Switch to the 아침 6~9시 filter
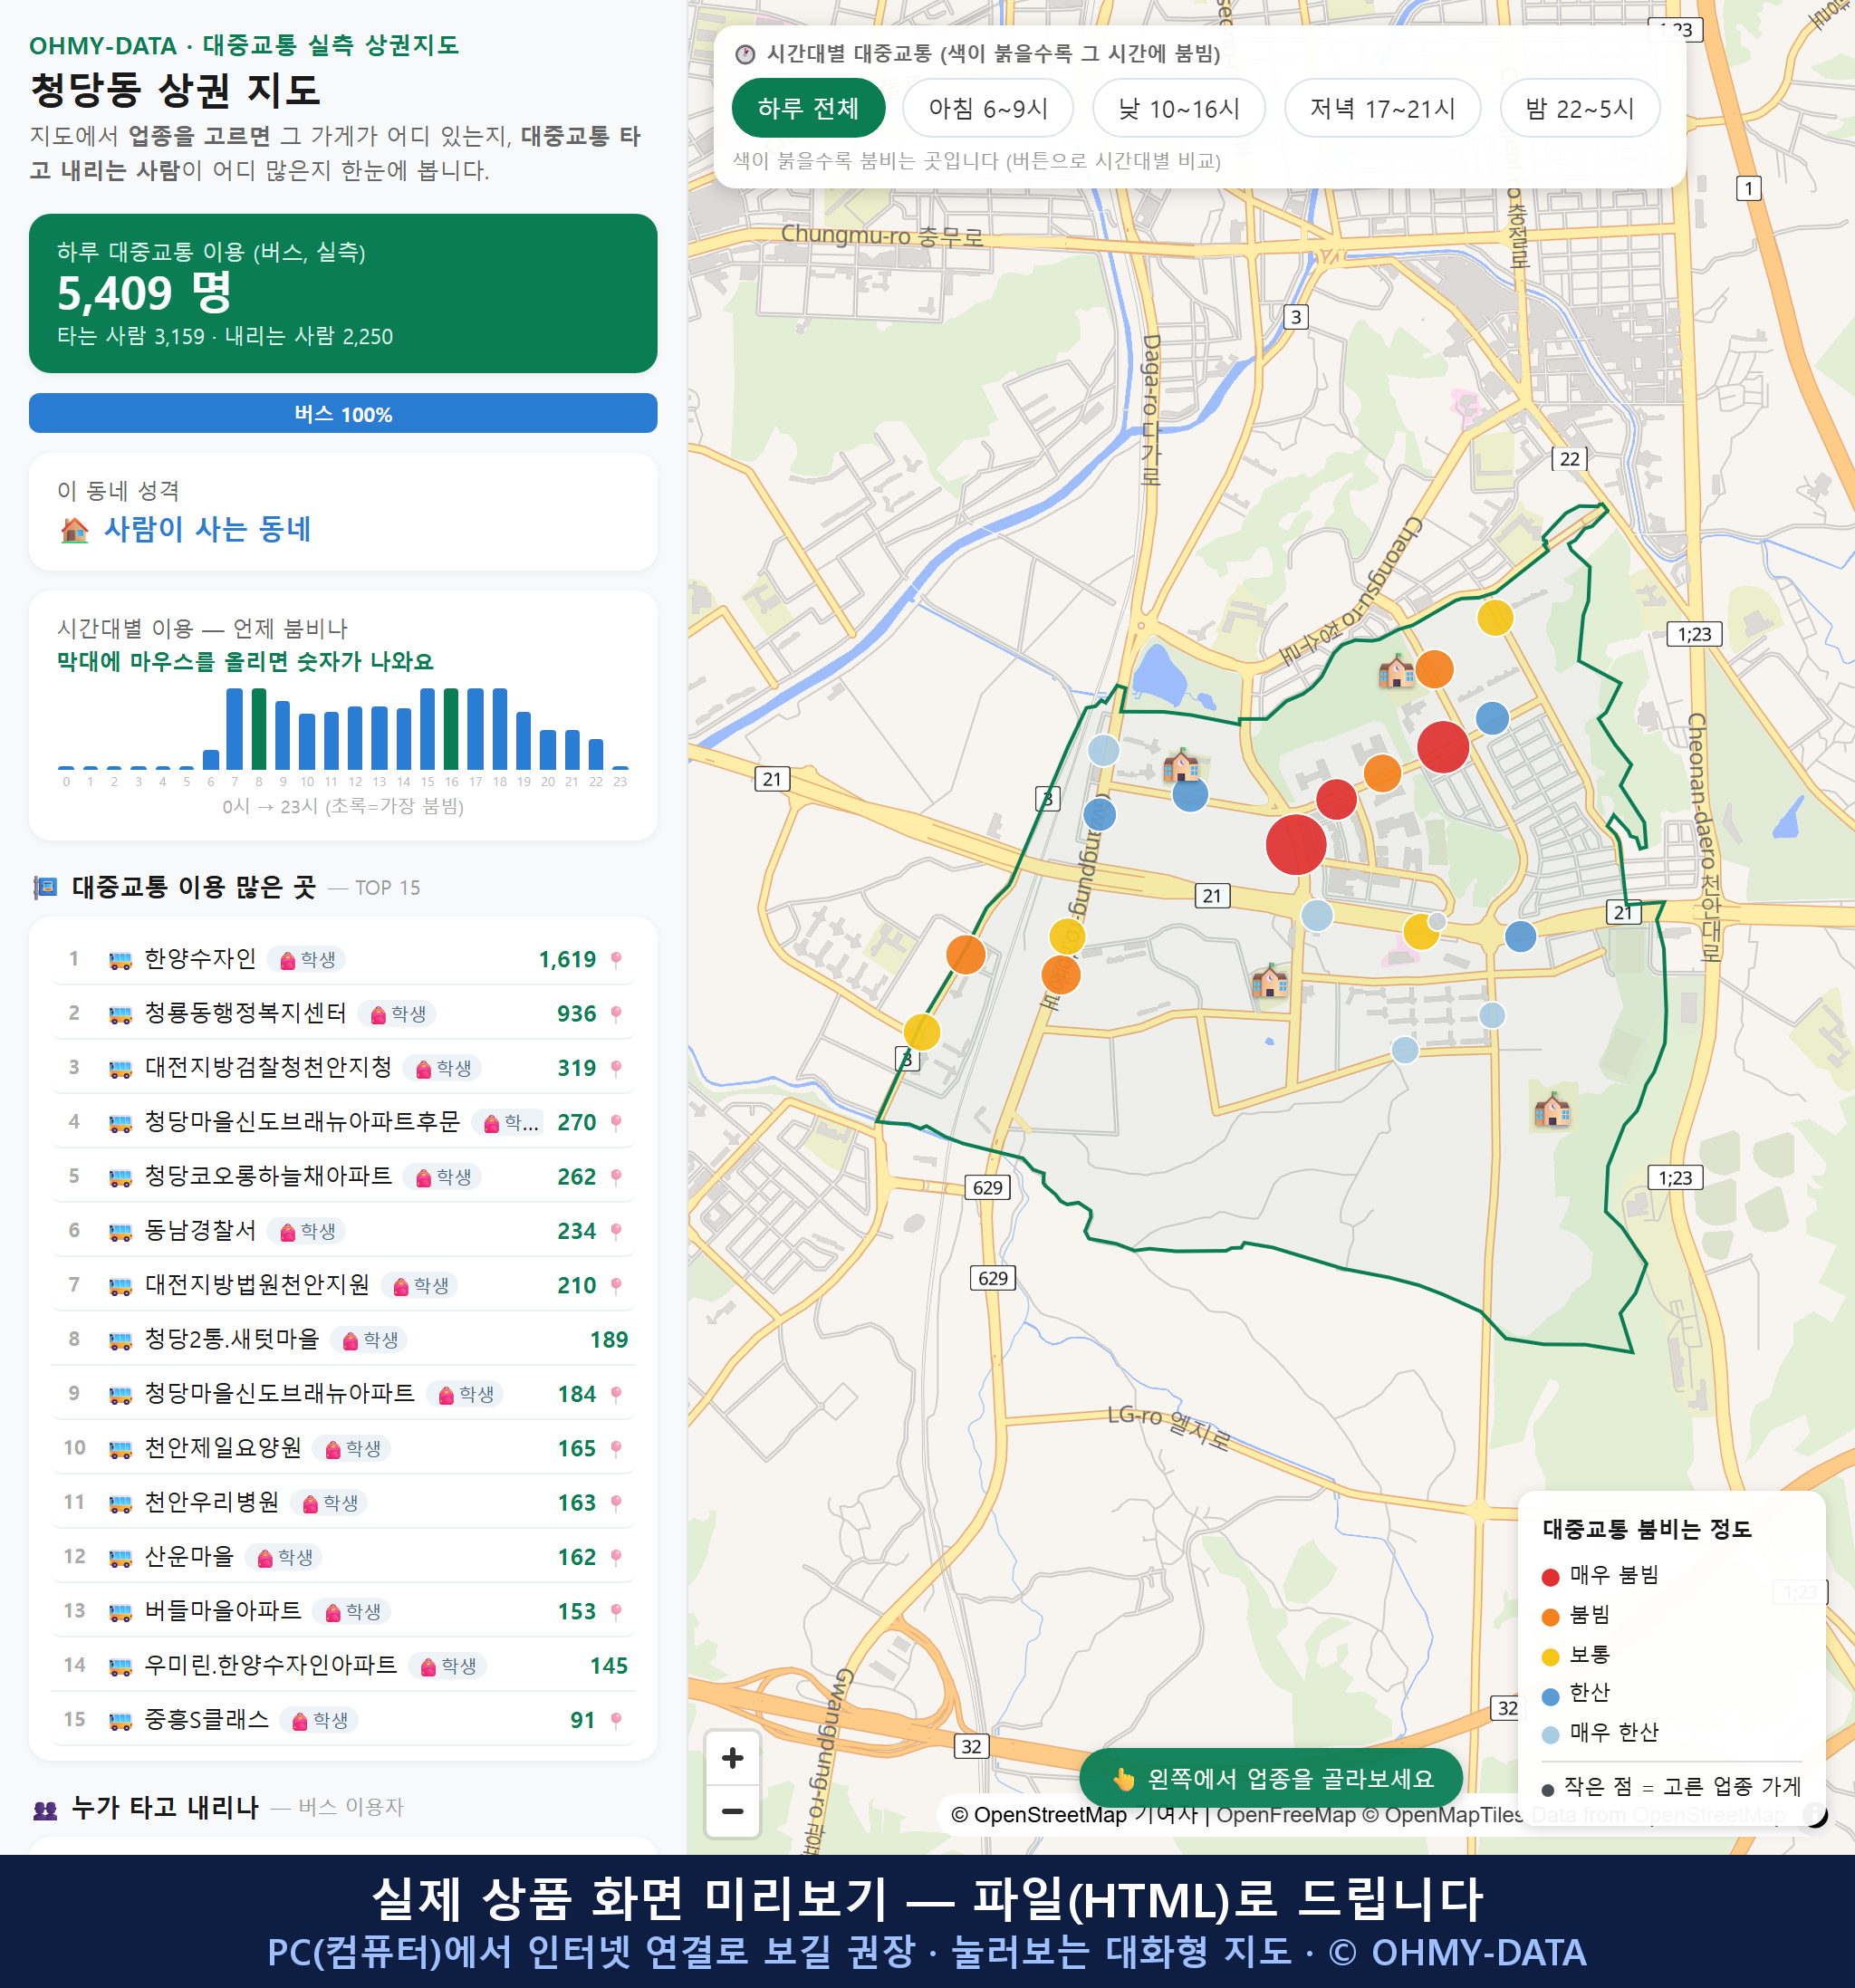Viewport: 1855px width, 1988px height. coord(988,108)
